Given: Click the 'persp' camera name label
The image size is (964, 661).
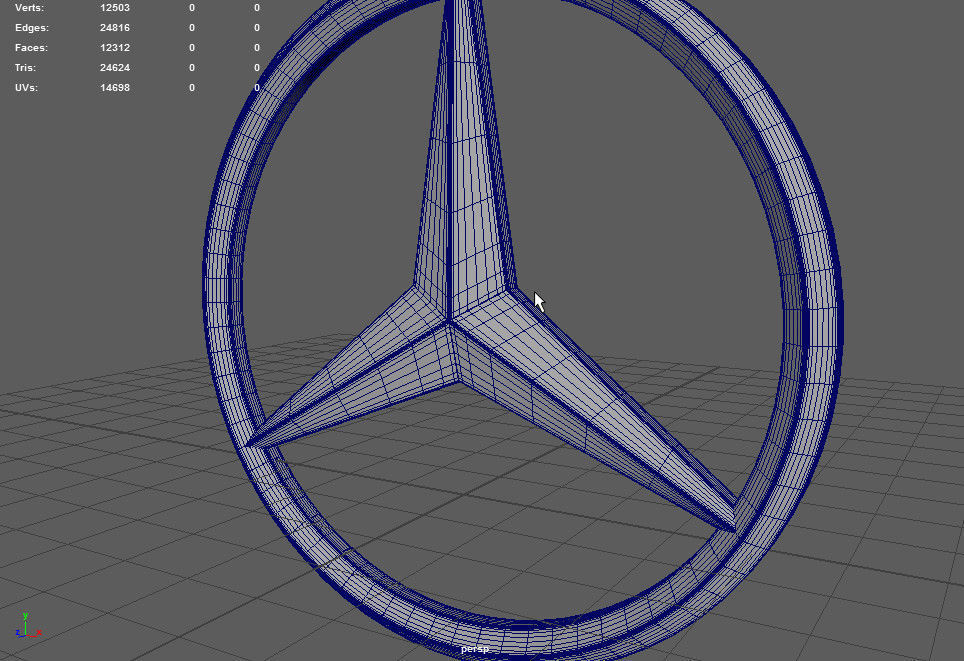Looking at the screenshot, I should (x=475, y=649).
